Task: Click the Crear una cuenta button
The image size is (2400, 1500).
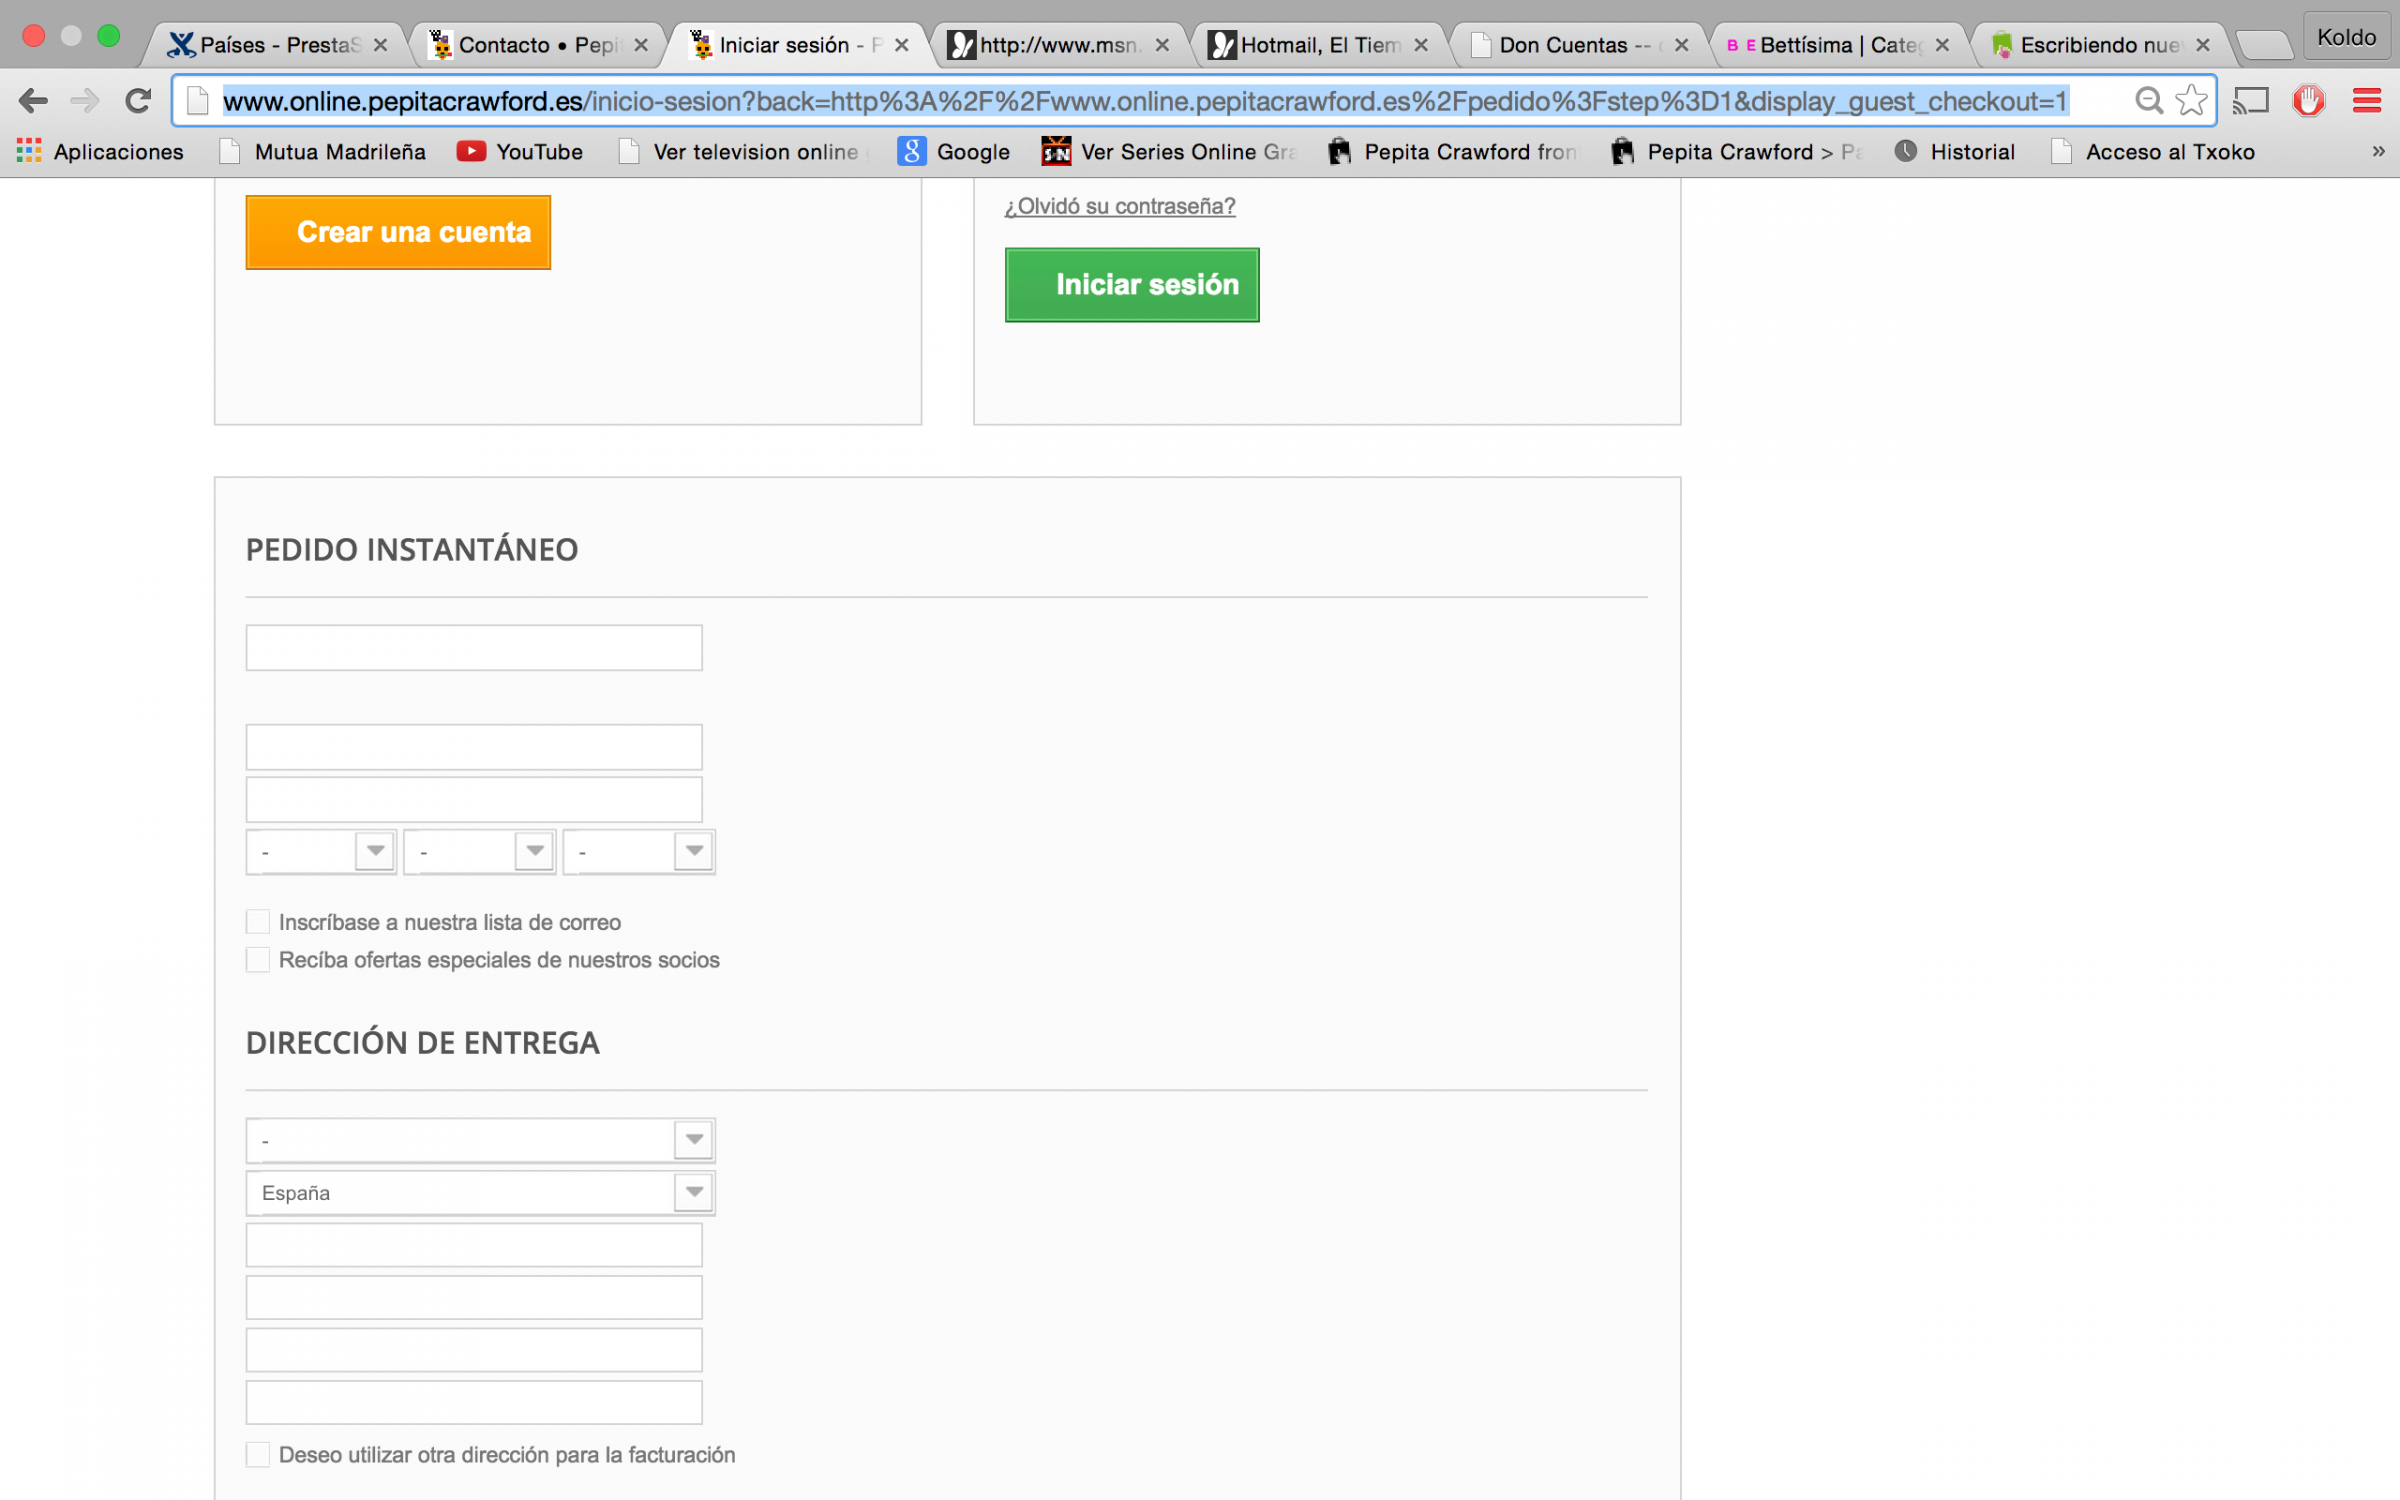Action: click(398, 232)
